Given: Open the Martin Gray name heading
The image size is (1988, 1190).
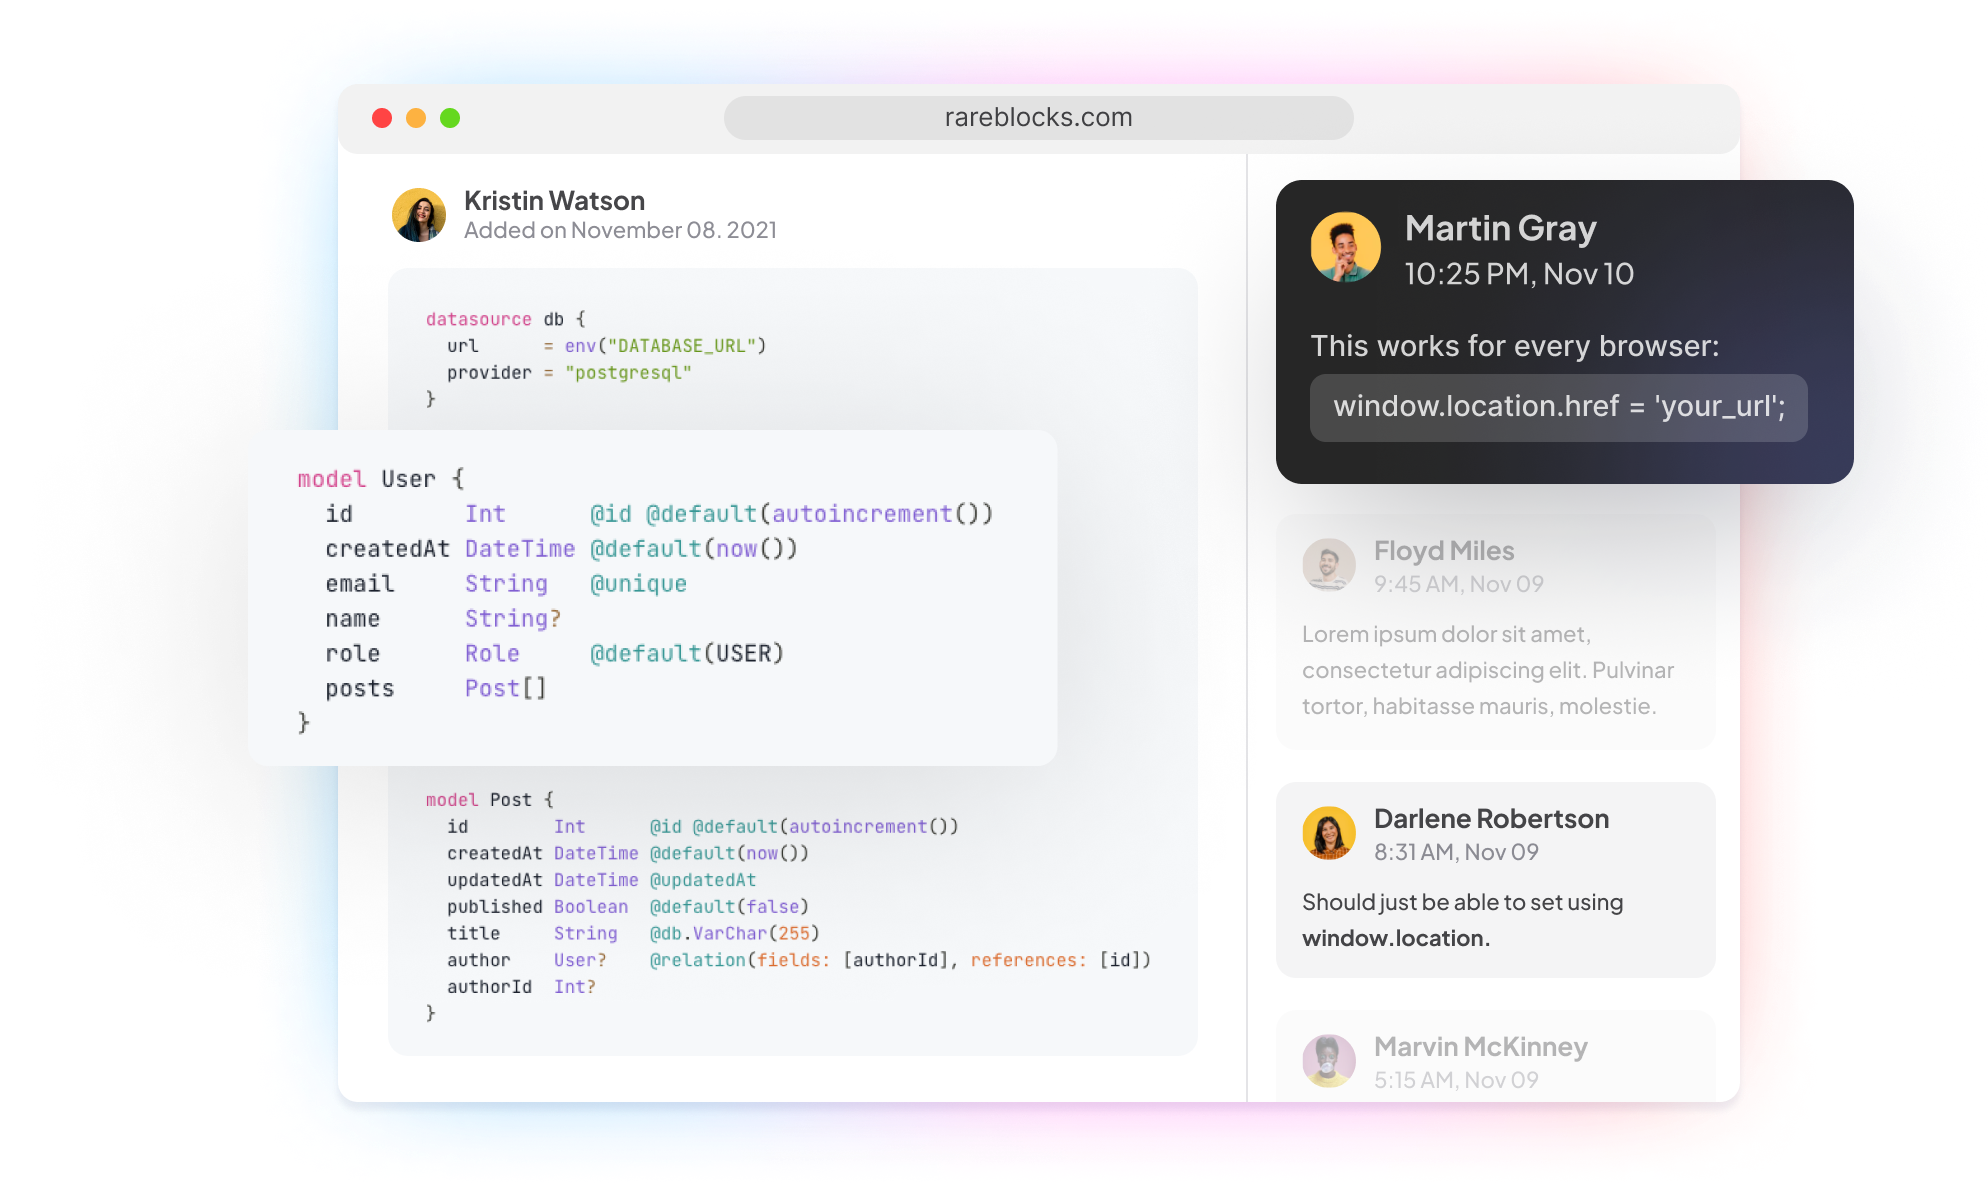Looking at the screenshot, I should (x=1500, y=229).
